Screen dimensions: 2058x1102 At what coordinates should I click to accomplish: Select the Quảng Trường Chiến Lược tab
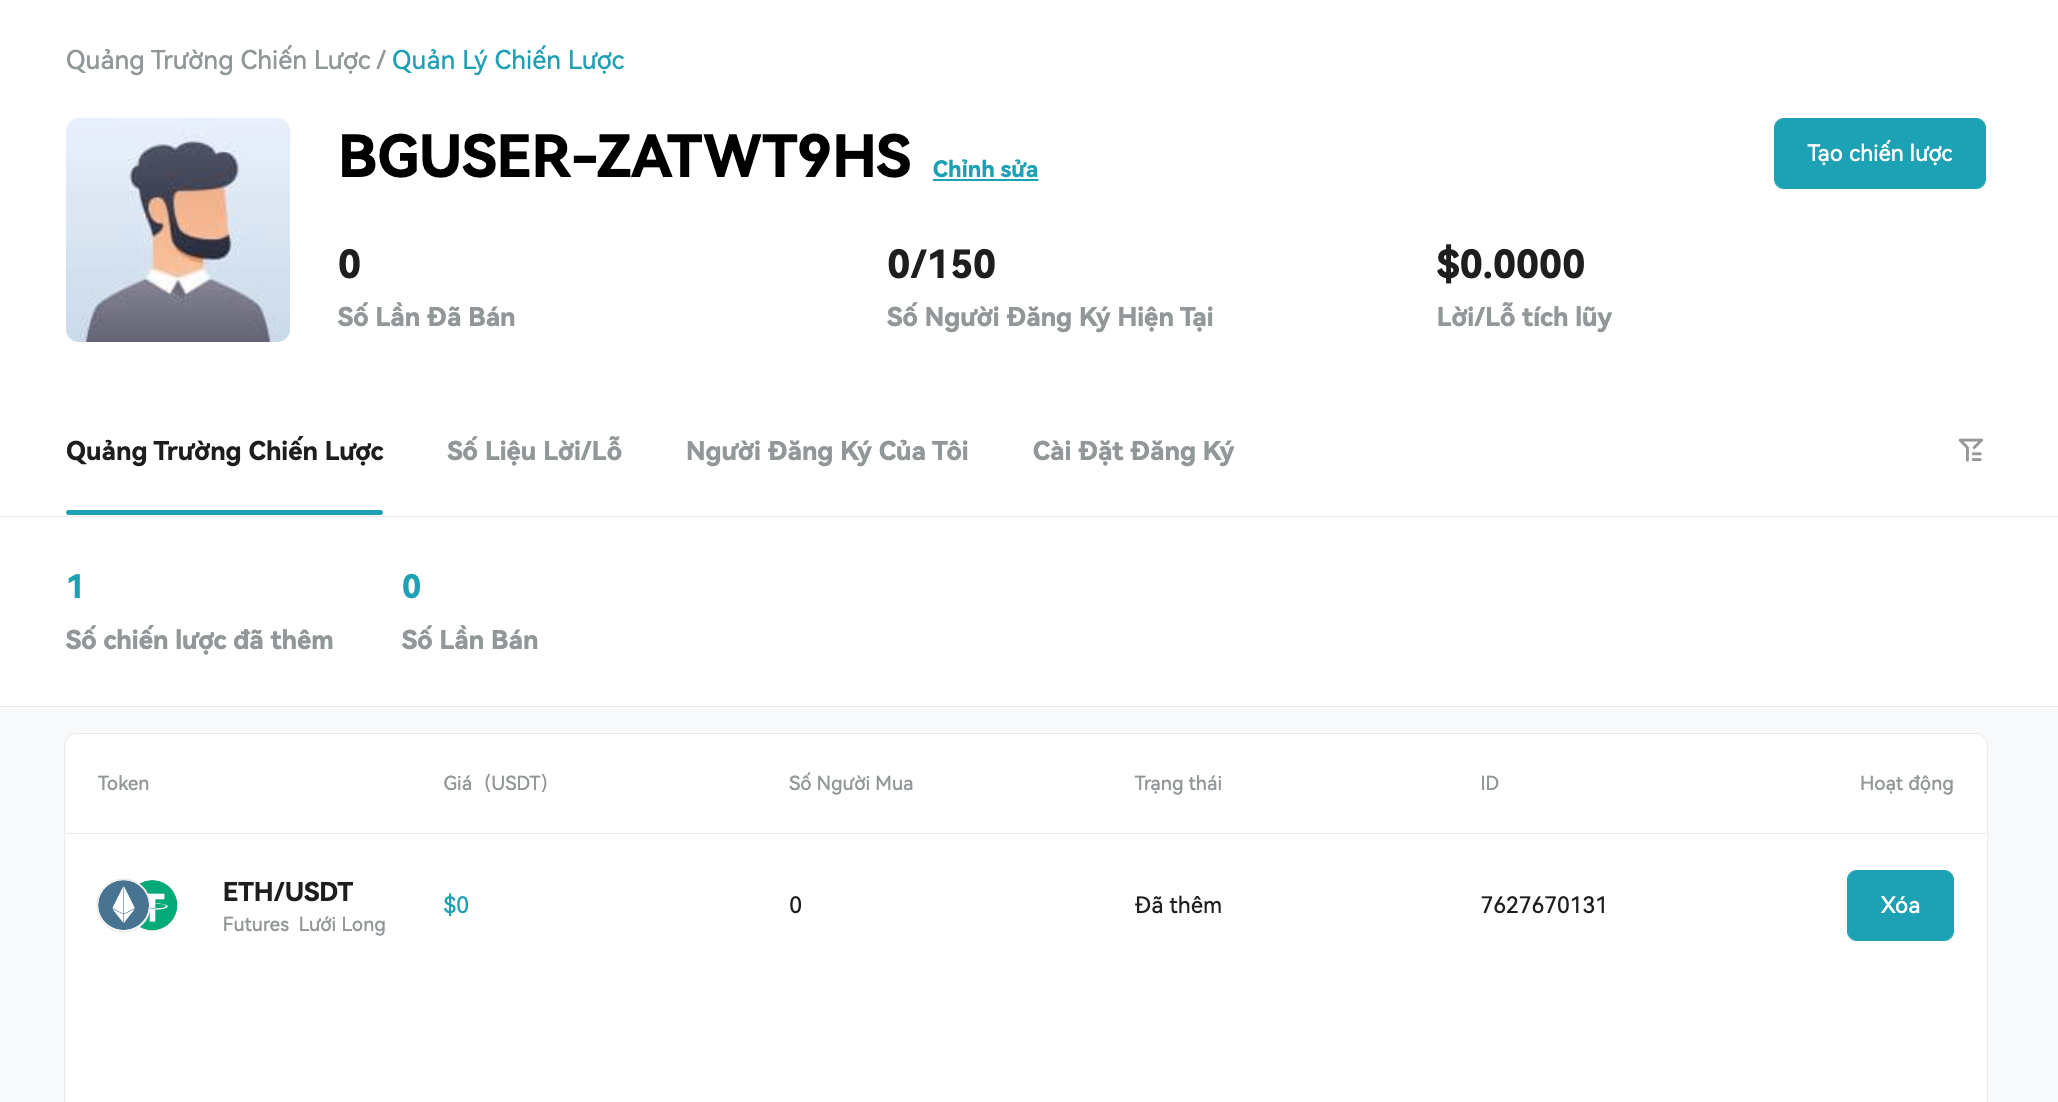[x=225, y=451]
